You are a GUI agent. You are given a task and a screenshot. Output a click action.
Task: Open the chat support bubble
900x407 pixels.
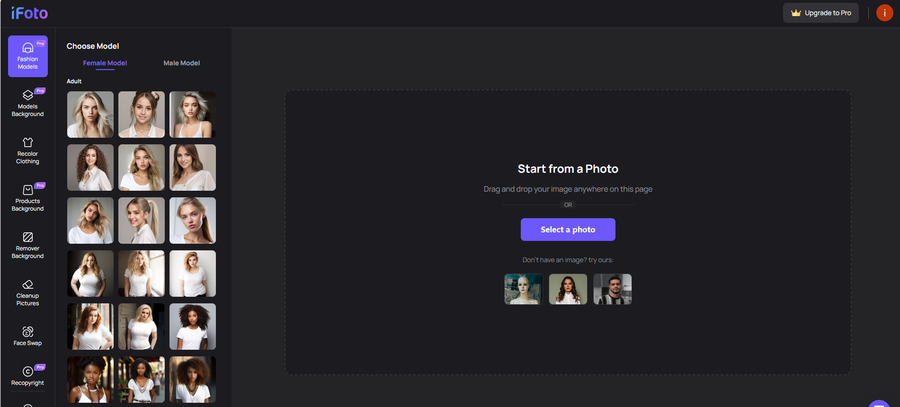(x=879, y=403)
